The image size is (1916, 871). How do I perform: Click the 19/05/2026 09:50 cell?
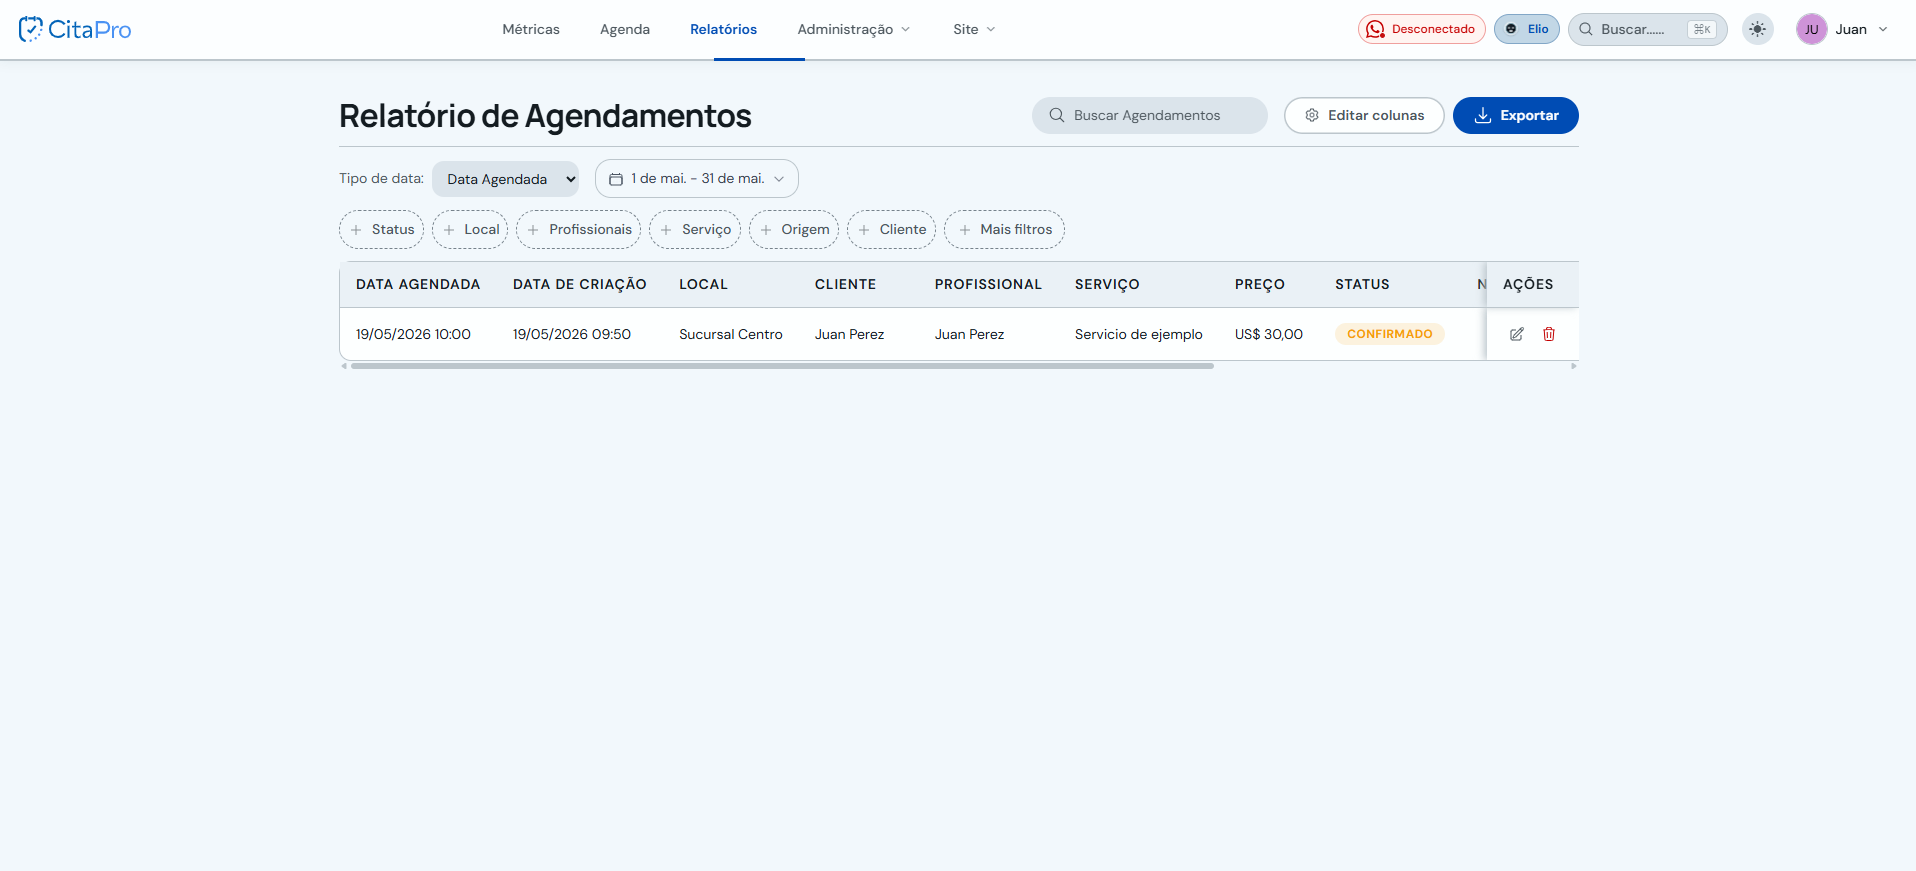[572, 334]
